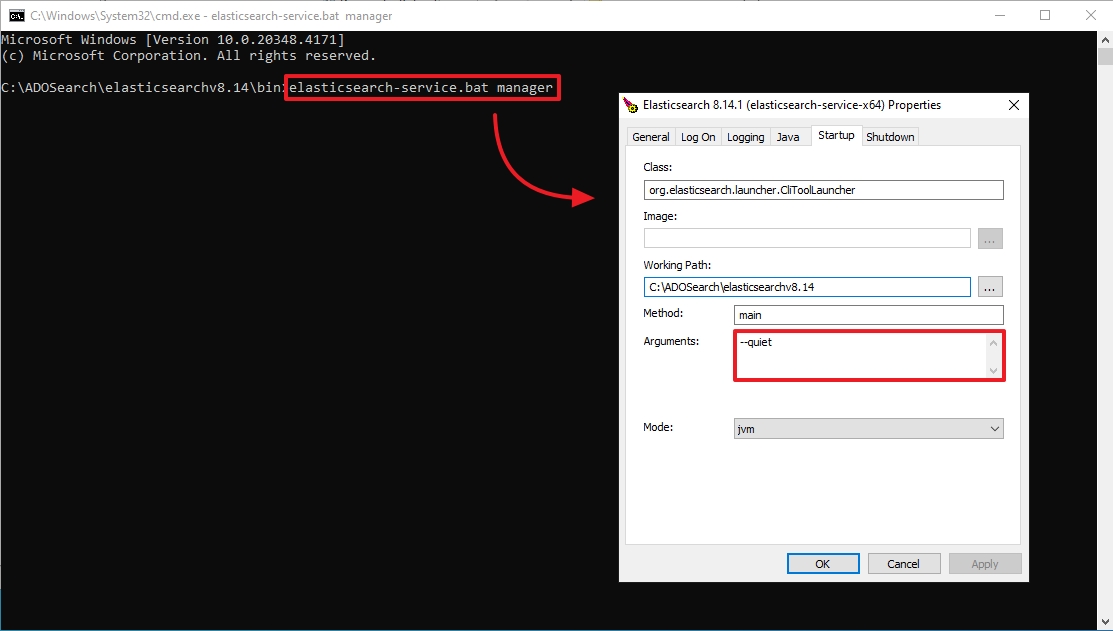The height and width of the screenshot is (631, 1113).
Task: Click browse button next to Working Path
Action: [990, 287]
